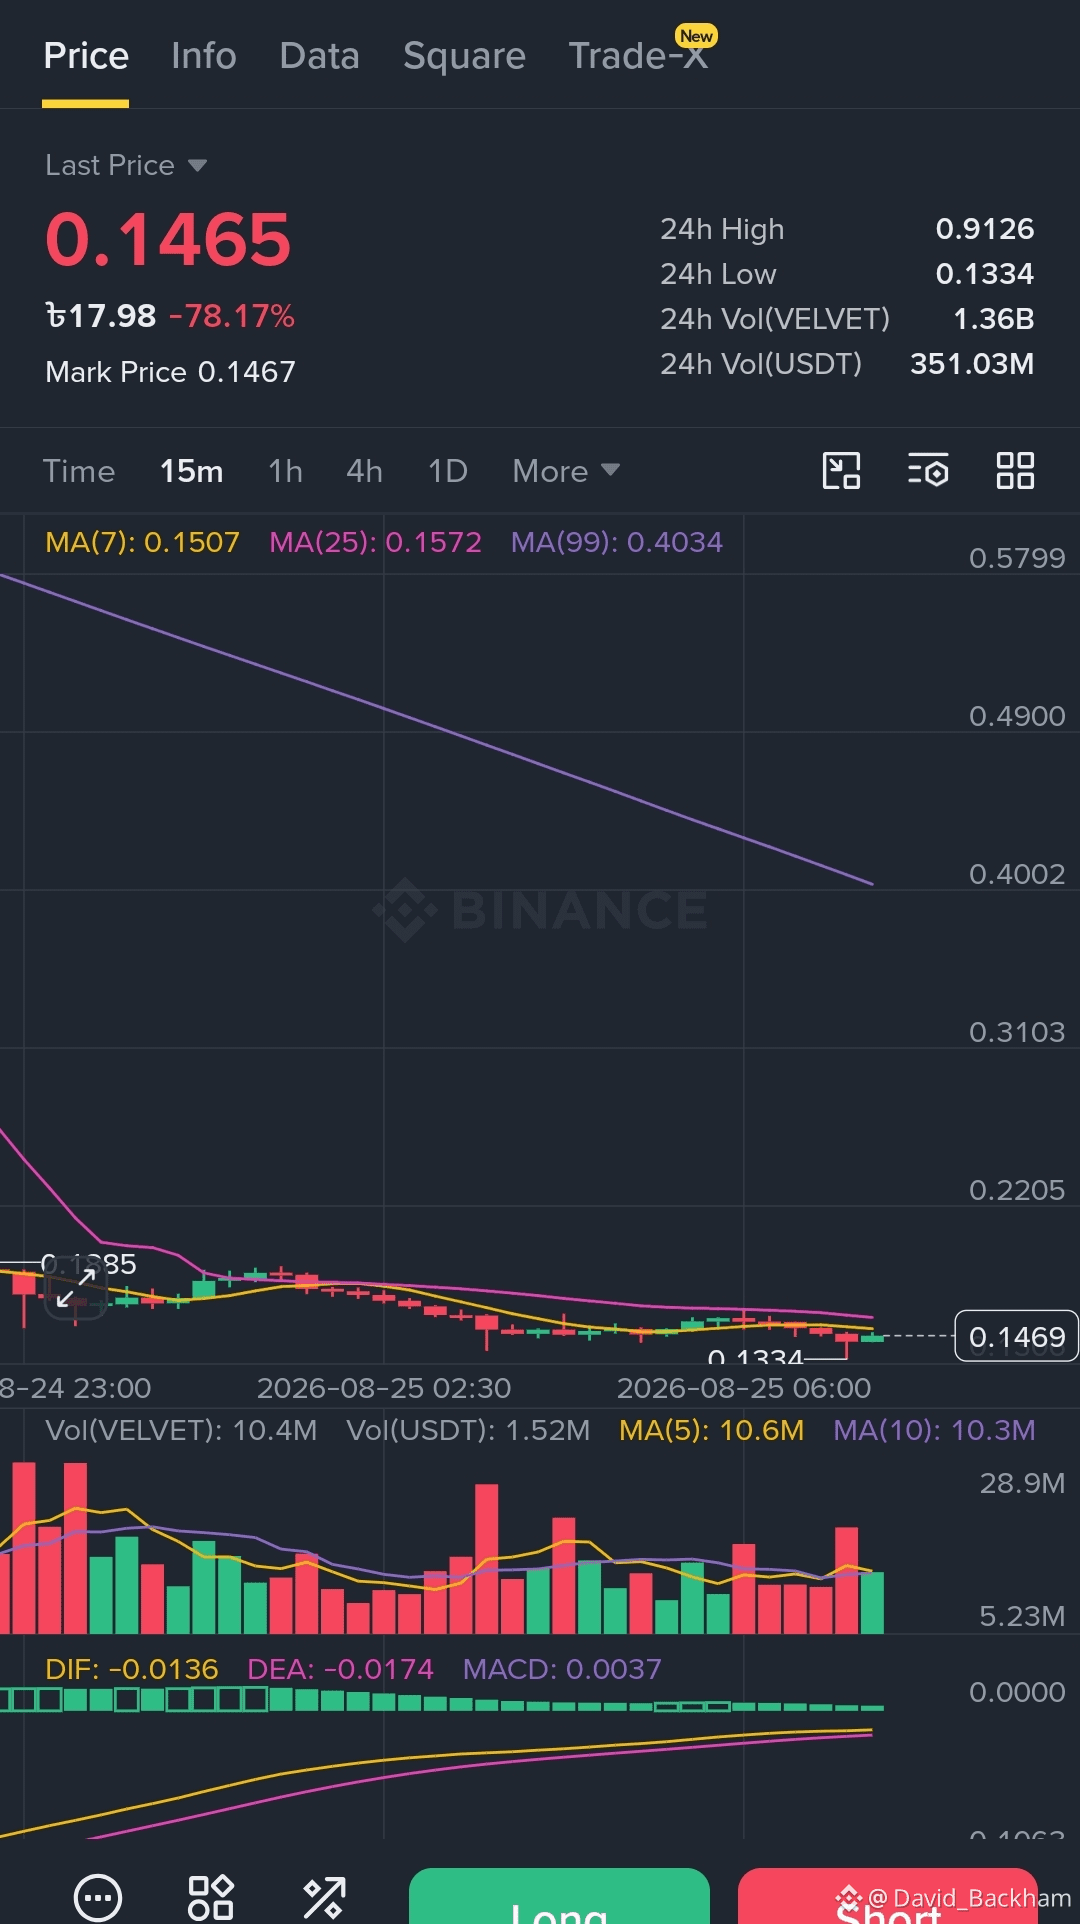Screen dimensions: 1080x1924
Task: Open the Data tab
Action: click(319, 56)
